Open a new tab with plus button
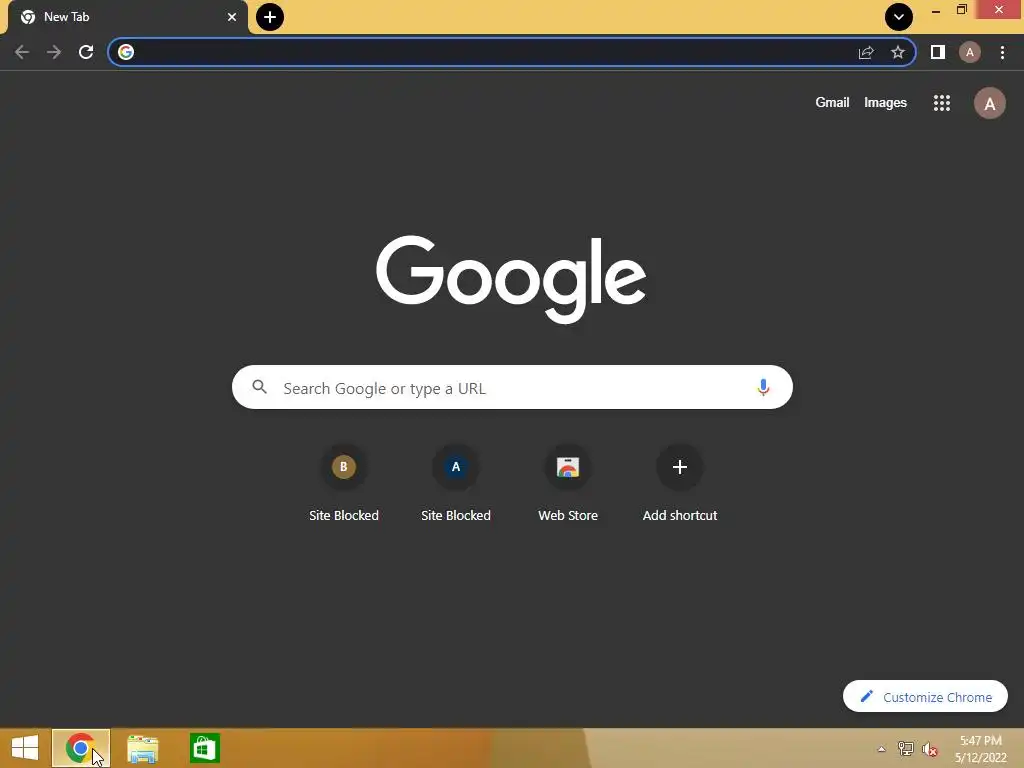The width and height of the screenshot is (1024, 768). (270, 17)
